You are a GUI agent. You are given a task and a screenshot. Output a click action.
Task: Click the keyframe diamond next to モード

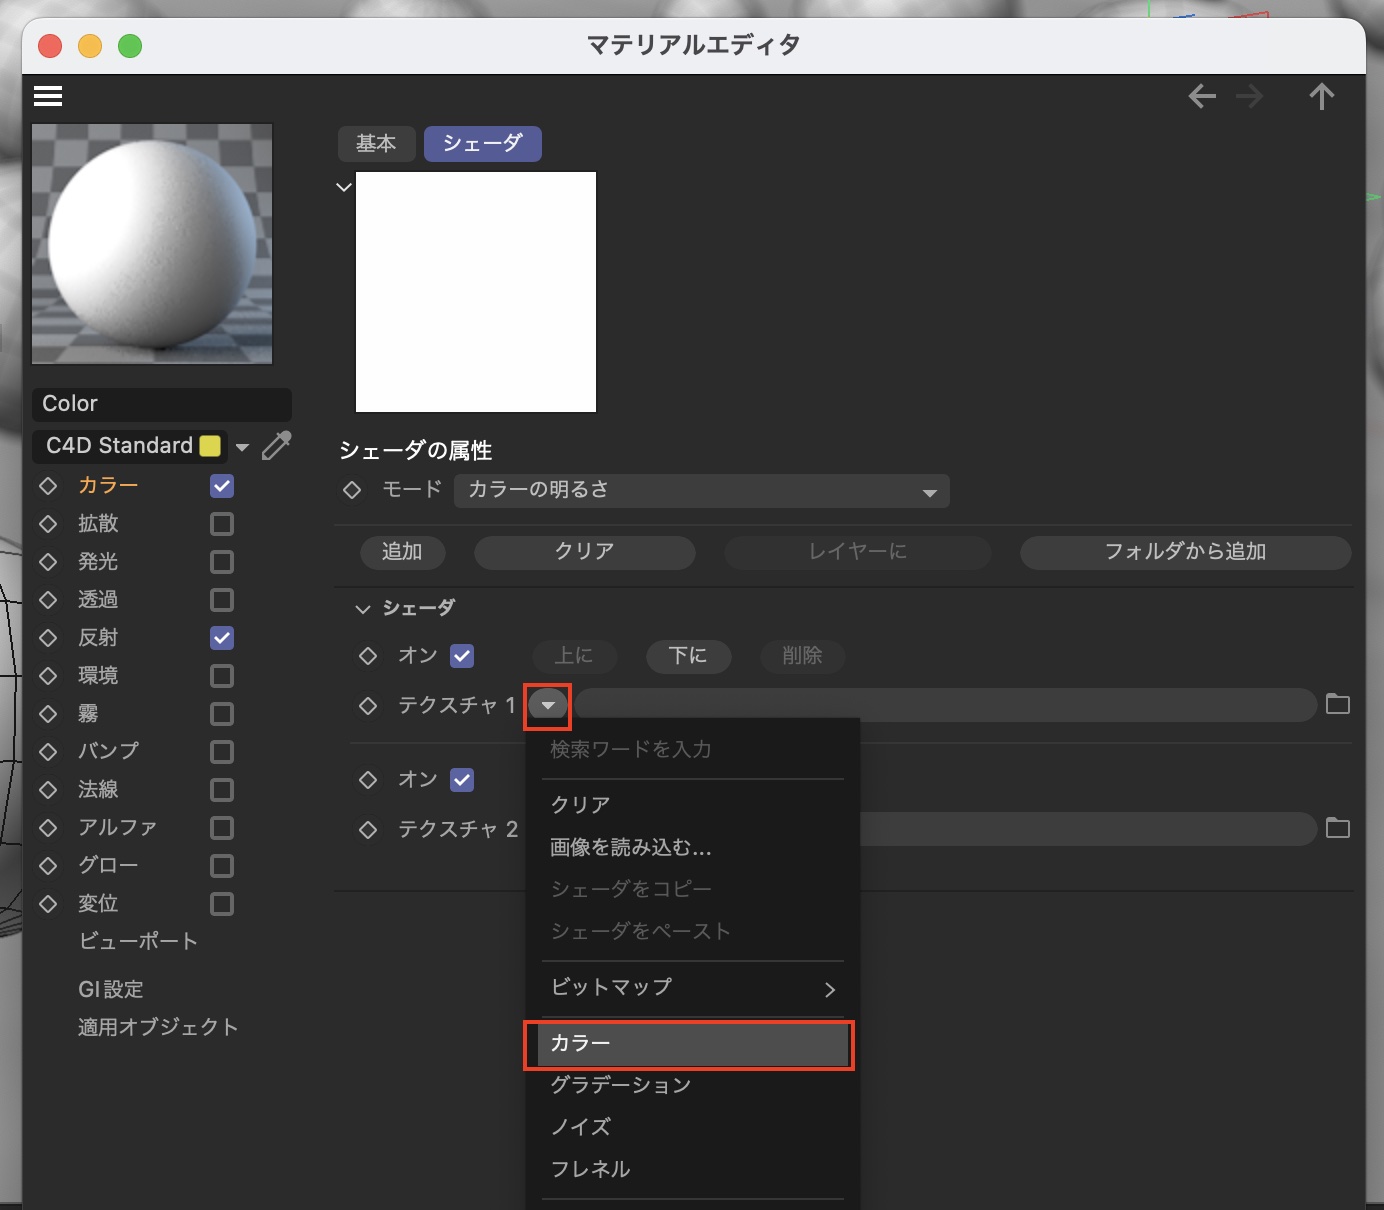tap(352, 490)
